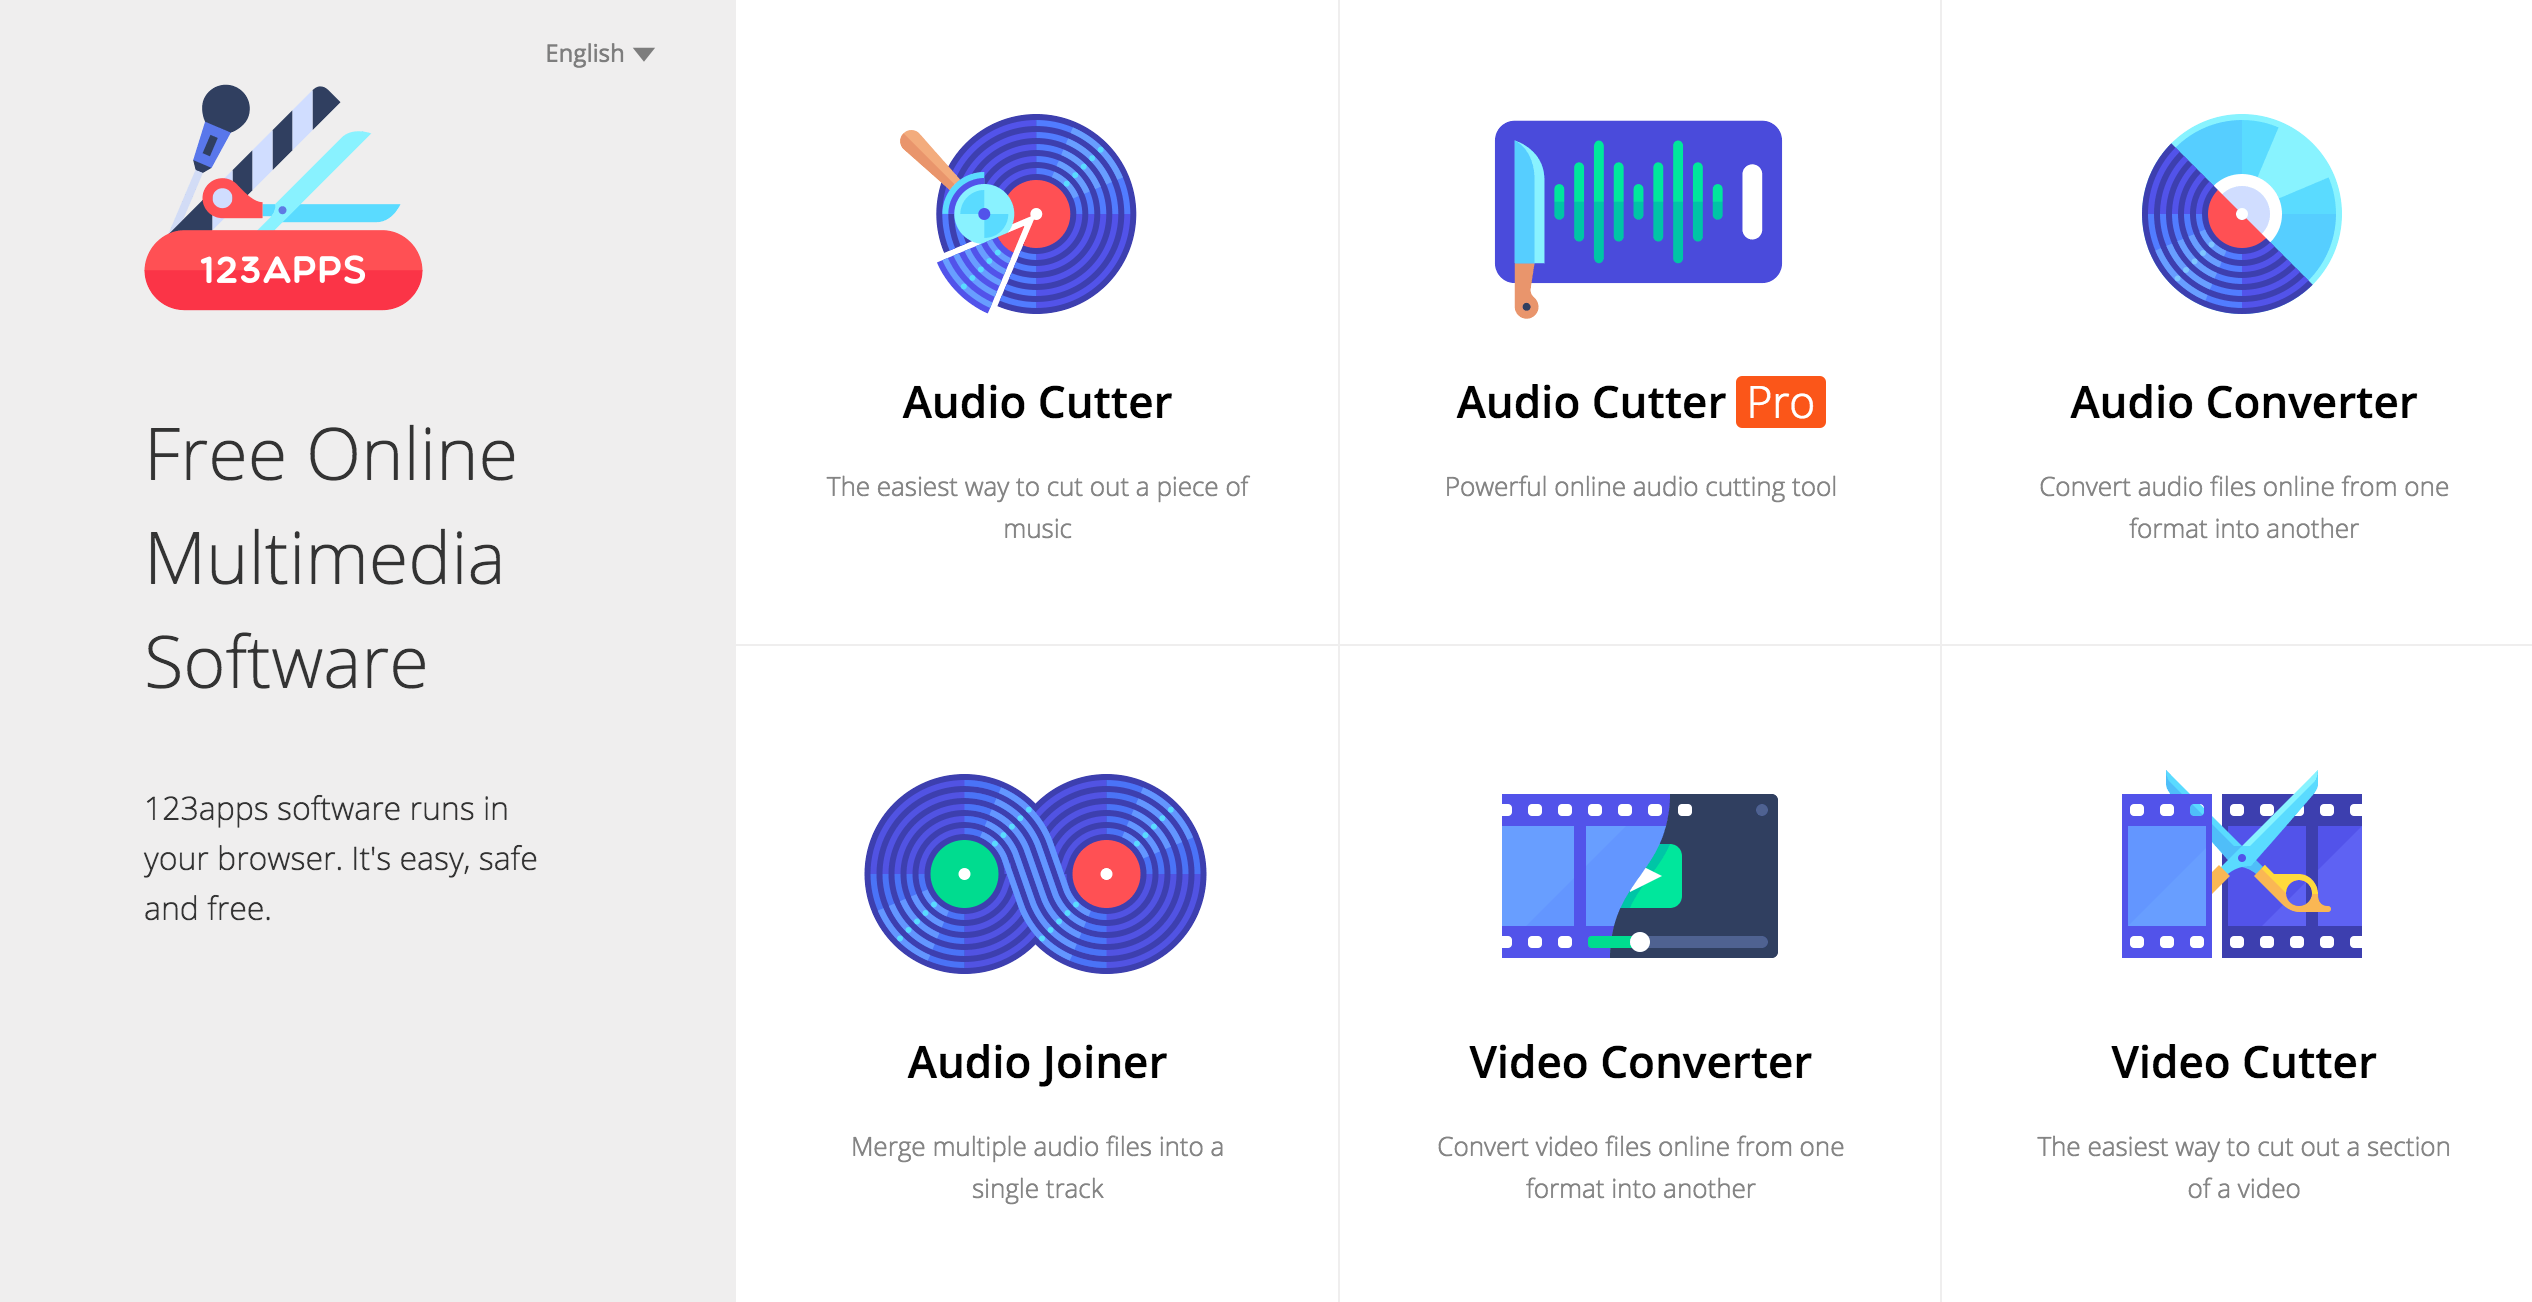
Task: Open the Audio Cutter Pro title link
Action: (x=1590, y=403)
